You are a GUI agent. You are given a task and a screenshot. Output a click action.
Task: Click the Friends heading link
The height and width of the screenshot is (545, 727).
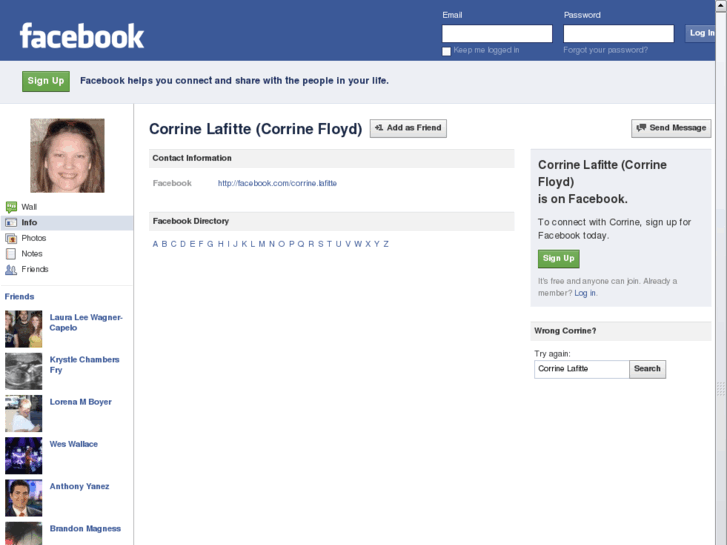(x=19, y=296)
